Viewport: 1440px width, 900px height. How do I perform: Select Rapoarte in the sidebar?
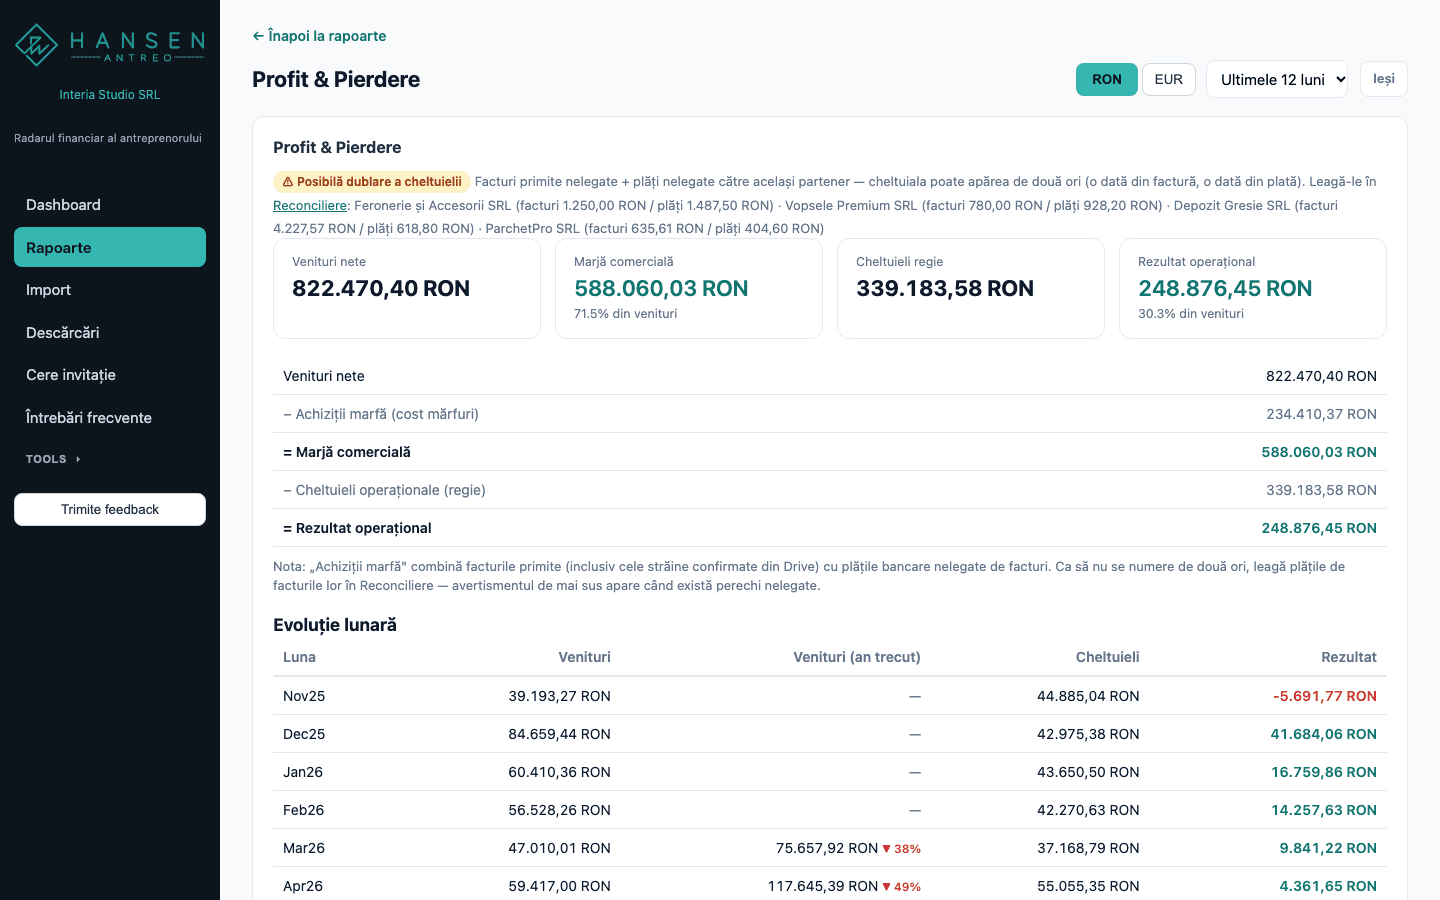pos(110,247)
